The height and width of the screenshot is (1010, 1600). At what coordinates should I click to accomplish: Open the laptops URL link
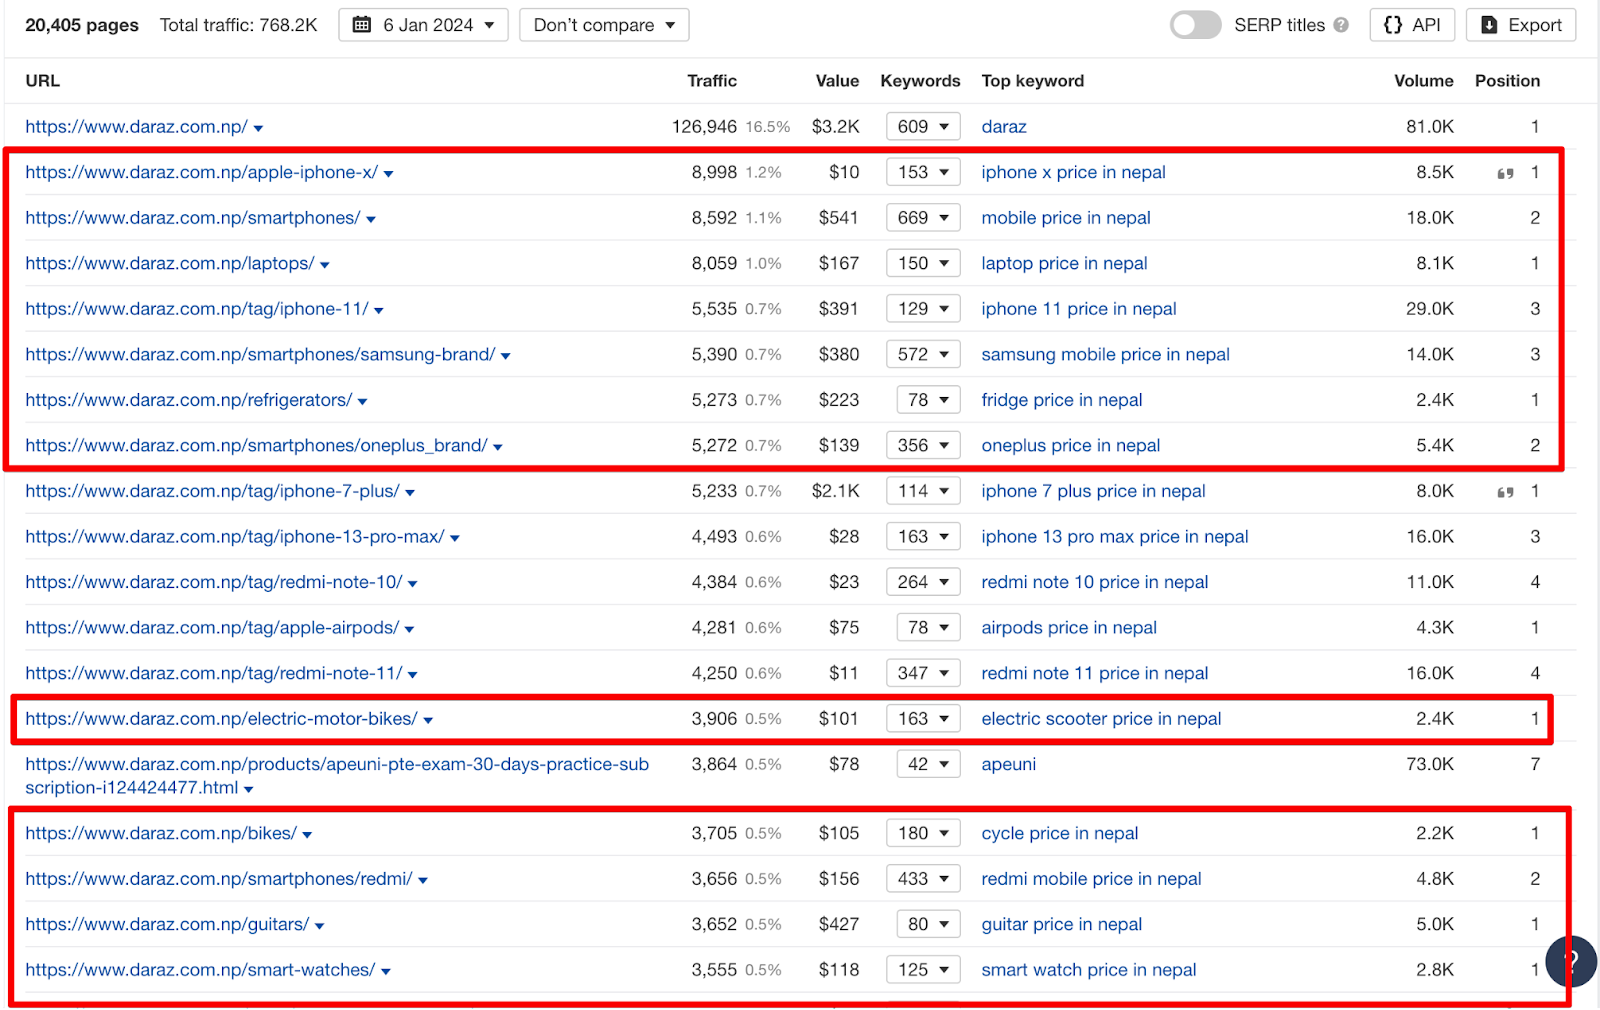coord(170,263)
